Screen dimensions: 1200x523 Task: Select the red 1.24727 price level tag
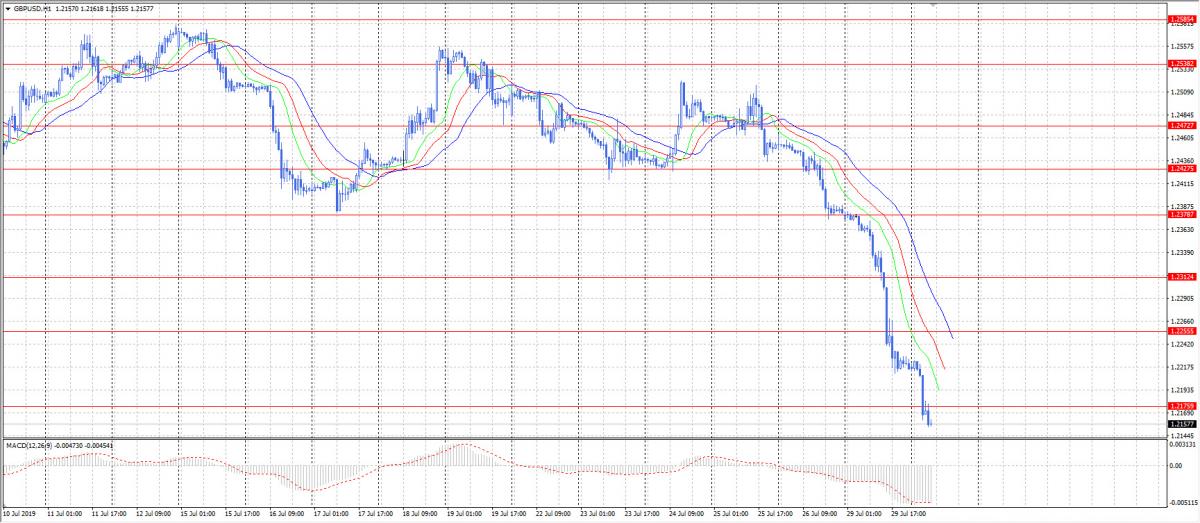pyautogui.click(x=1181, y=126)
